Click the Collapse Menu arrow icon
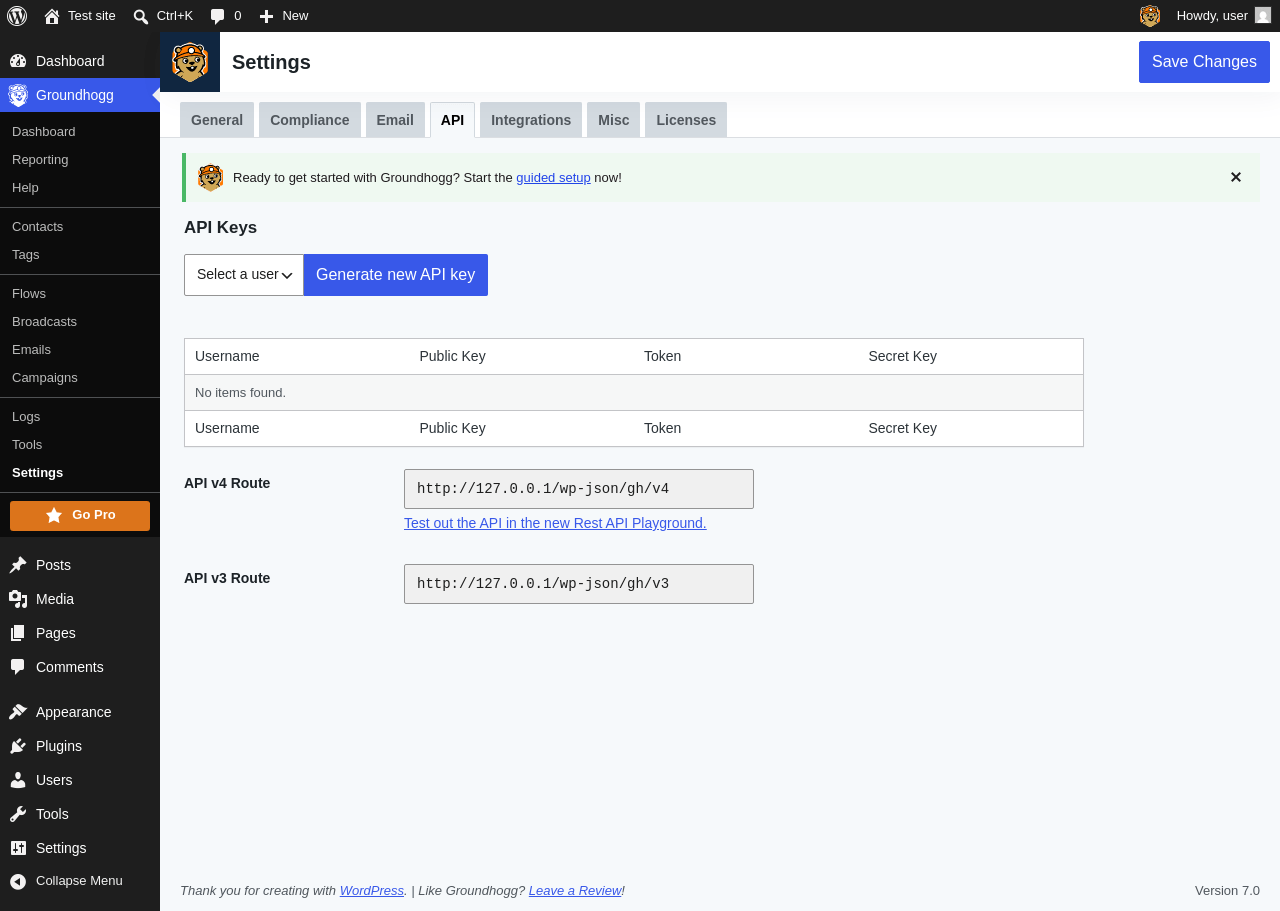Viewport: 1280px width, 911px height. [18, 881]
